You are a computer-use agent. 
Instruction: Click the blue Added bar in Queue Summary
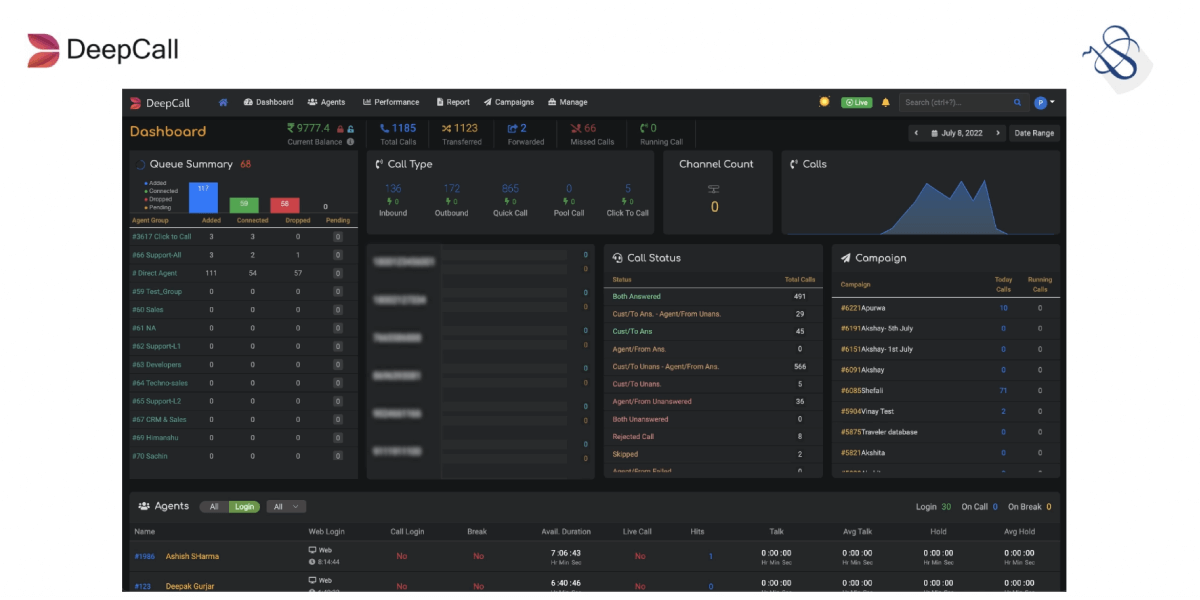coord(203,198)
